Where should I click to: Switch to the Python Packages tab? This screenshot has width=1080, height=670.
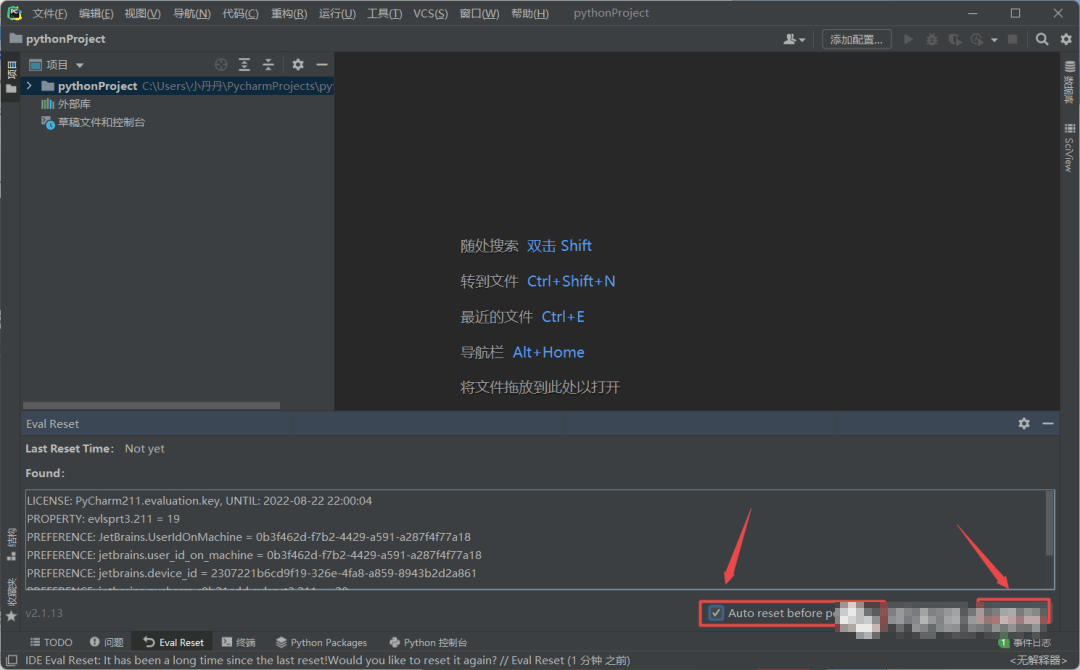click(321, 642)
